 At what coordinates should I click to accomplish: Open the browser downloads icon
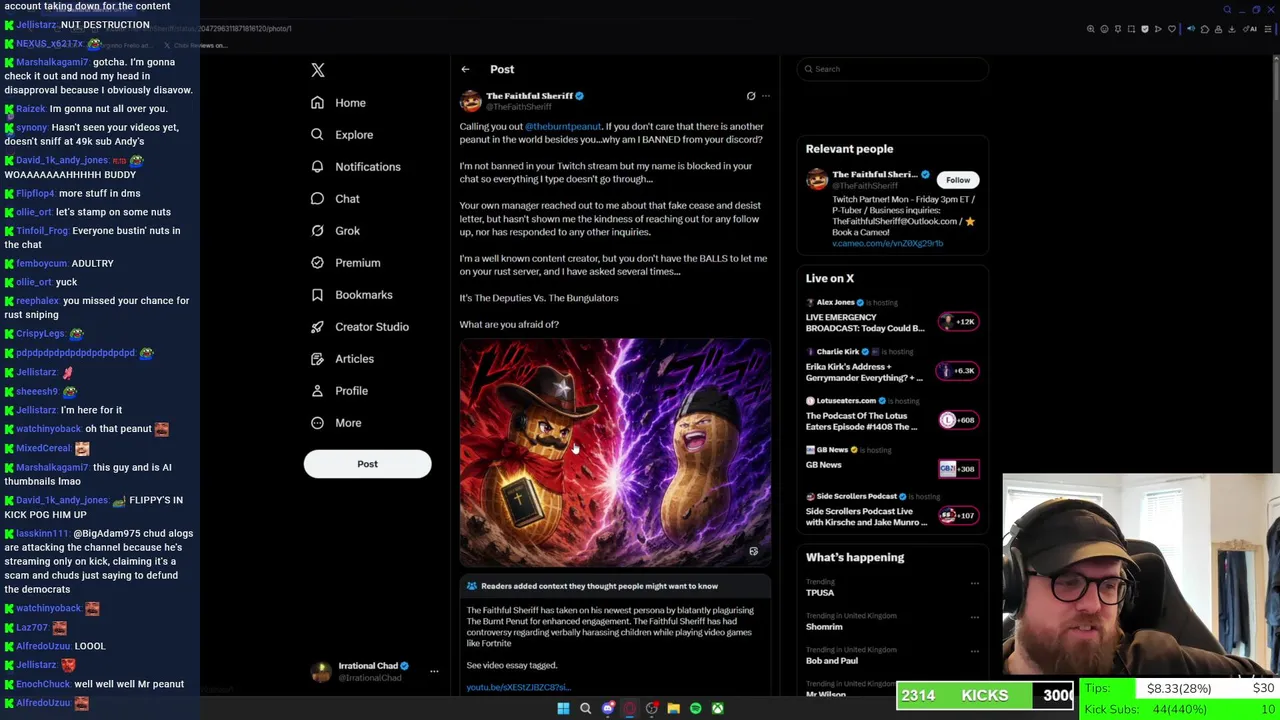coord(1232,29)
